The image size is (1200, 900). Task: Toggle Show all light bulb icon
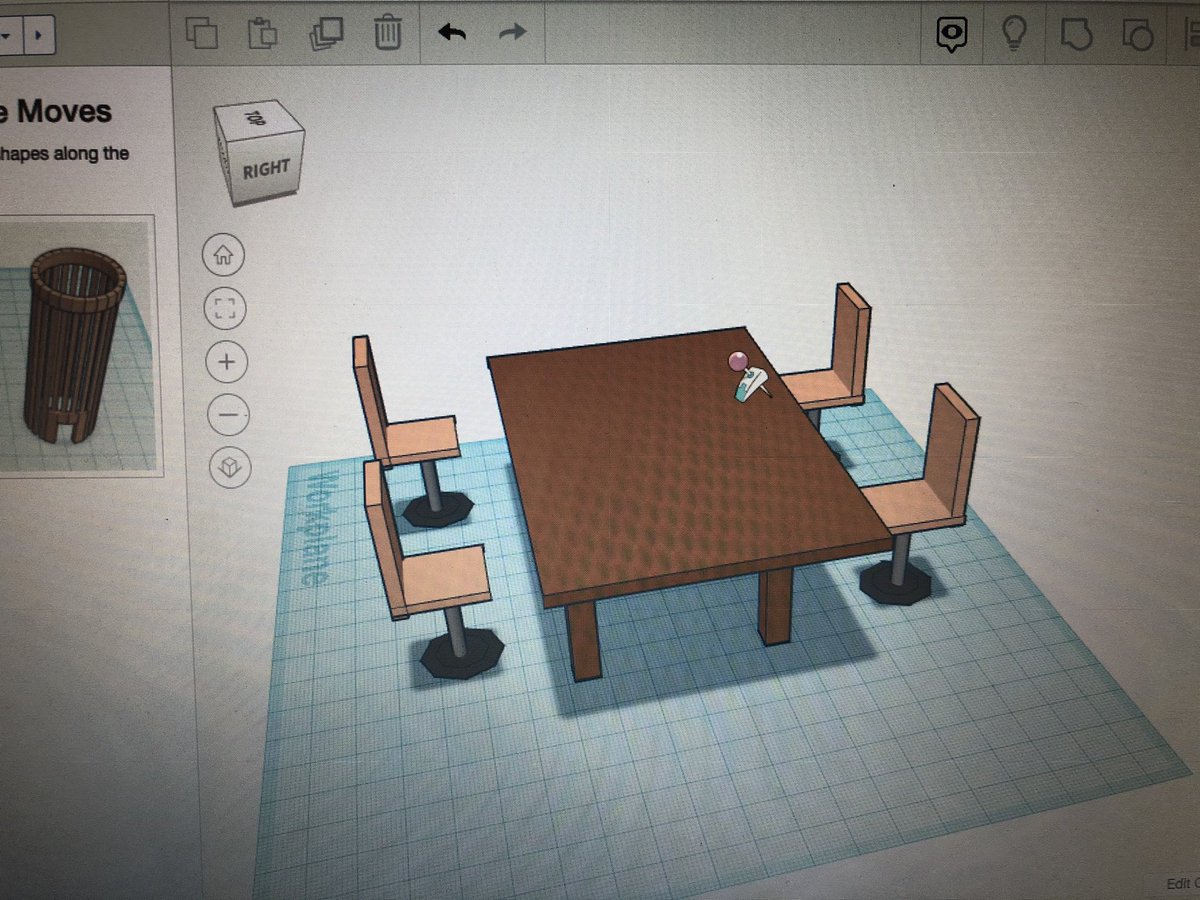1015,35
